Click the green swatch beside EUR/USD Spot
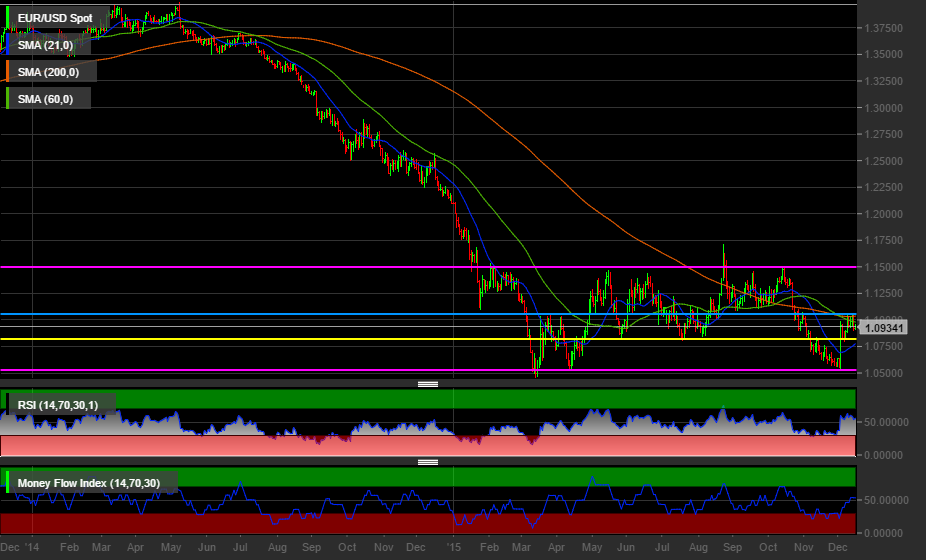The height and width of the screenshot is (560, 926). (x=9, y=18)
